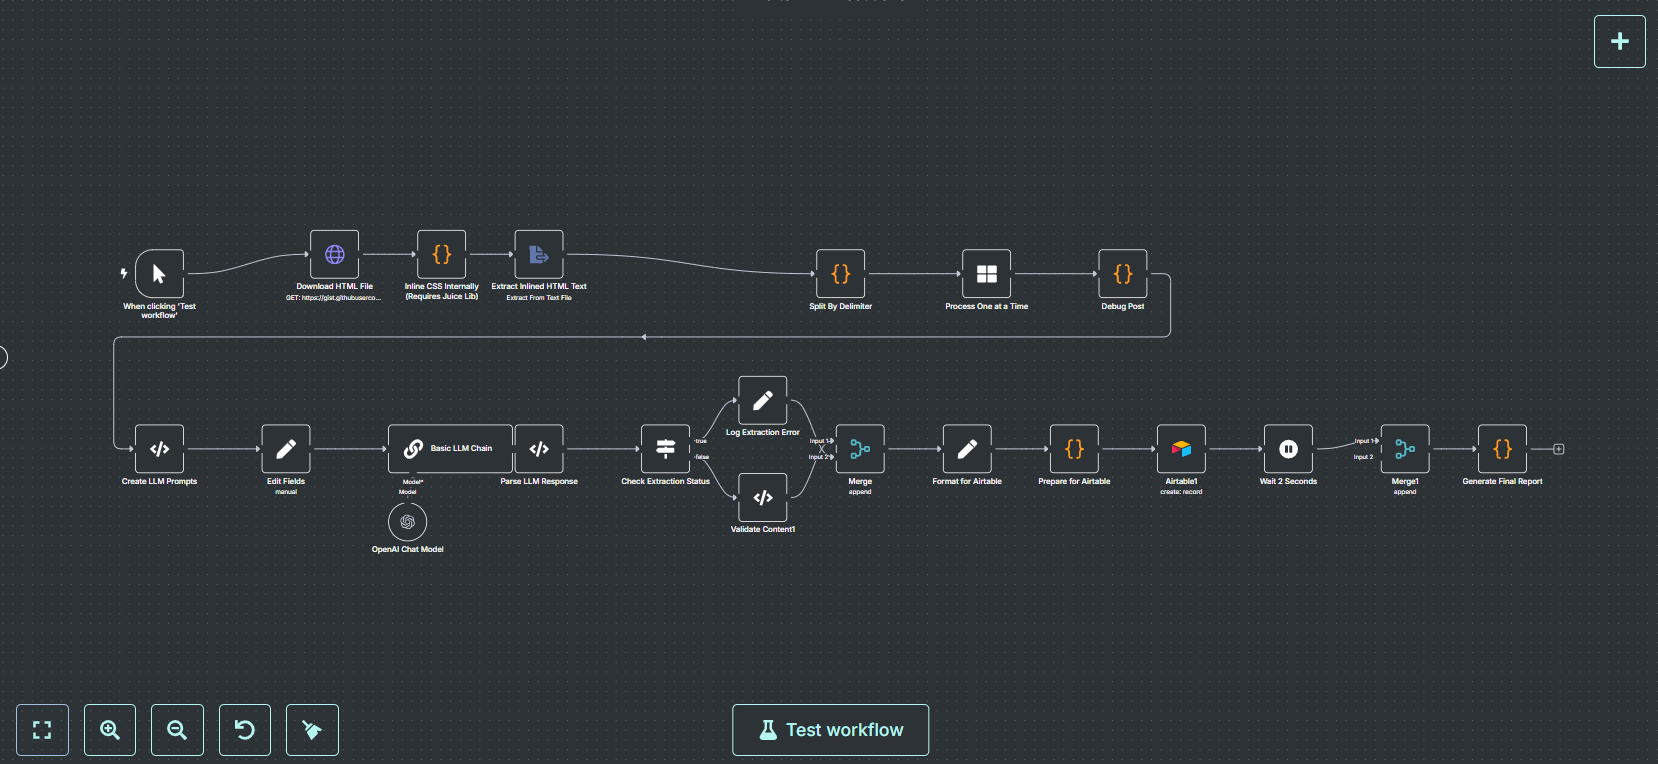This screenshot has width=1658, height=764.
Task: Open the Merge1 append node
Action: [x=1405, y=449]
